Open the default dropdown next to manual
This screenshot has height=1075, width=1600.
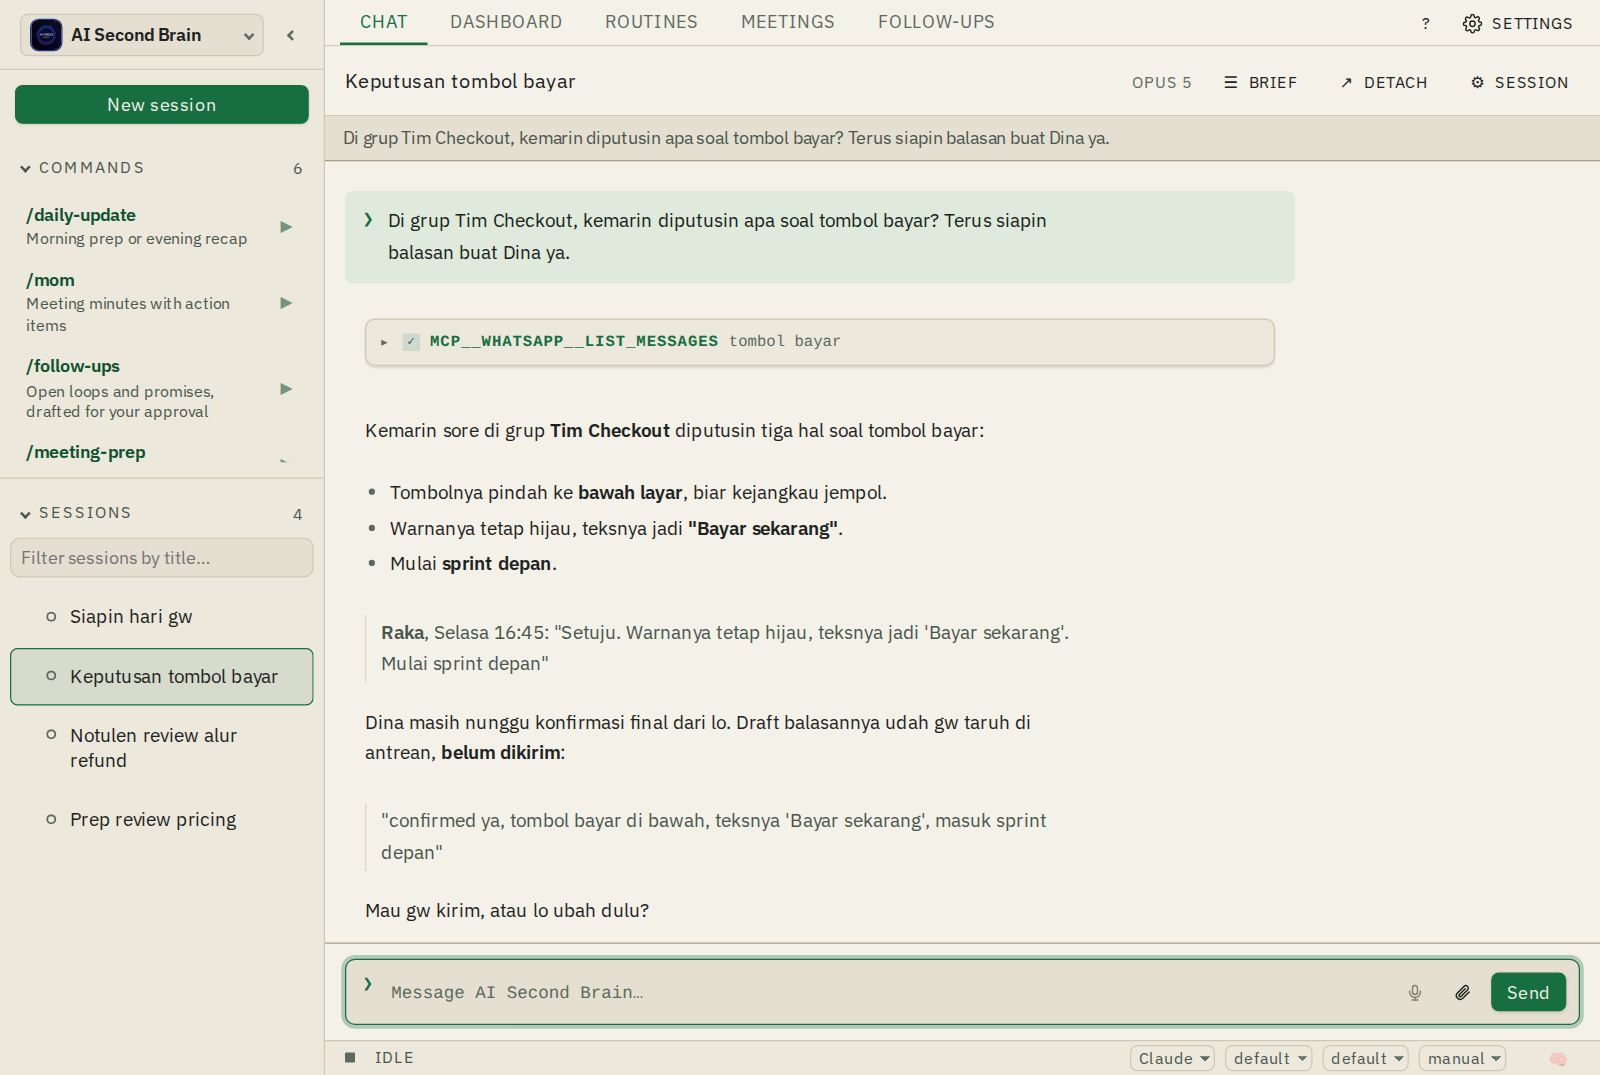pos(1366,1058)
